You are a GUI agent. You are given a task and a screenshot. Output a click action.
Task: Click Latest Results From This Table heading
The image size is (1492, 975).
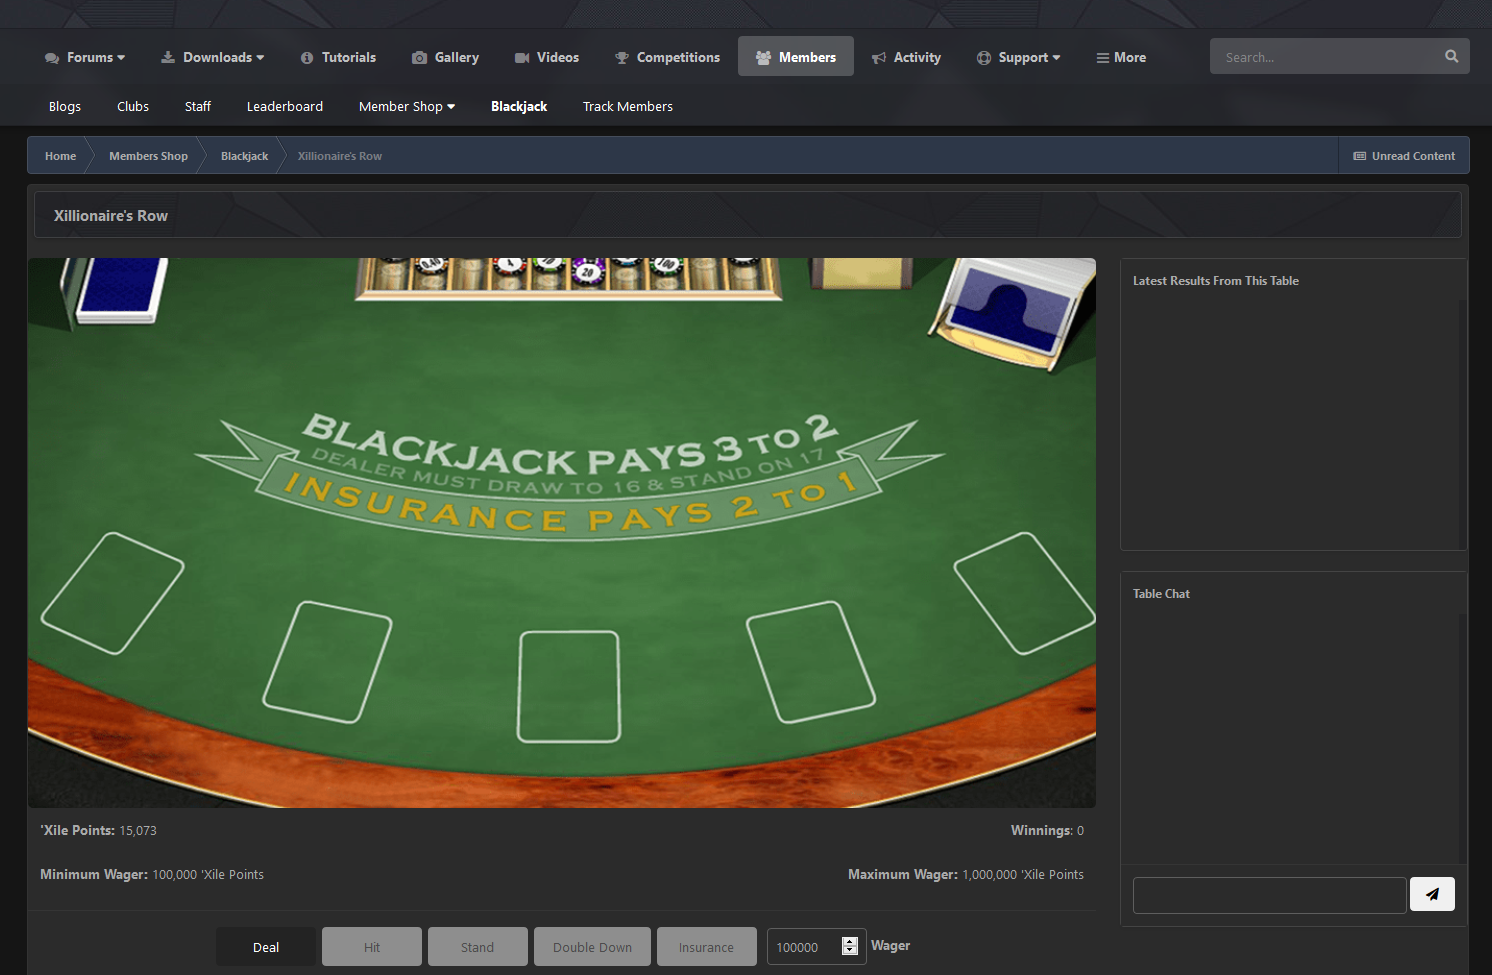(x=1216, y=281)
